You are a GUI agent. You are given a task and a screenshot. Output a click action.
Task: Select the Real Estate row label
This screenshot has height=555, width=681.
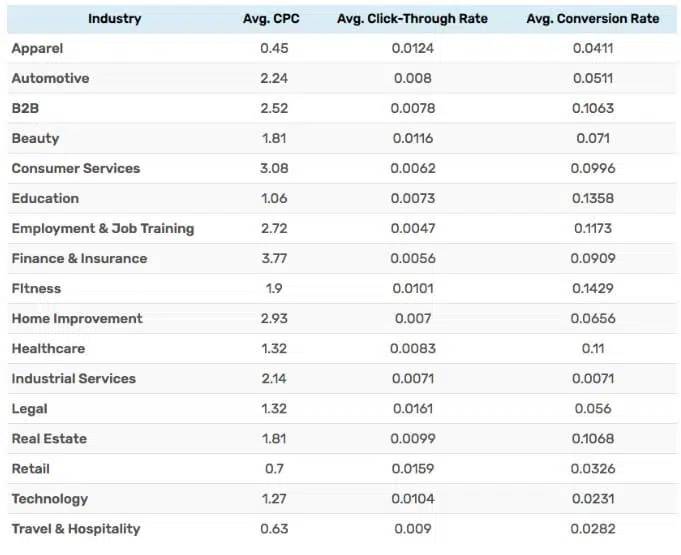(x=49, y=439)
